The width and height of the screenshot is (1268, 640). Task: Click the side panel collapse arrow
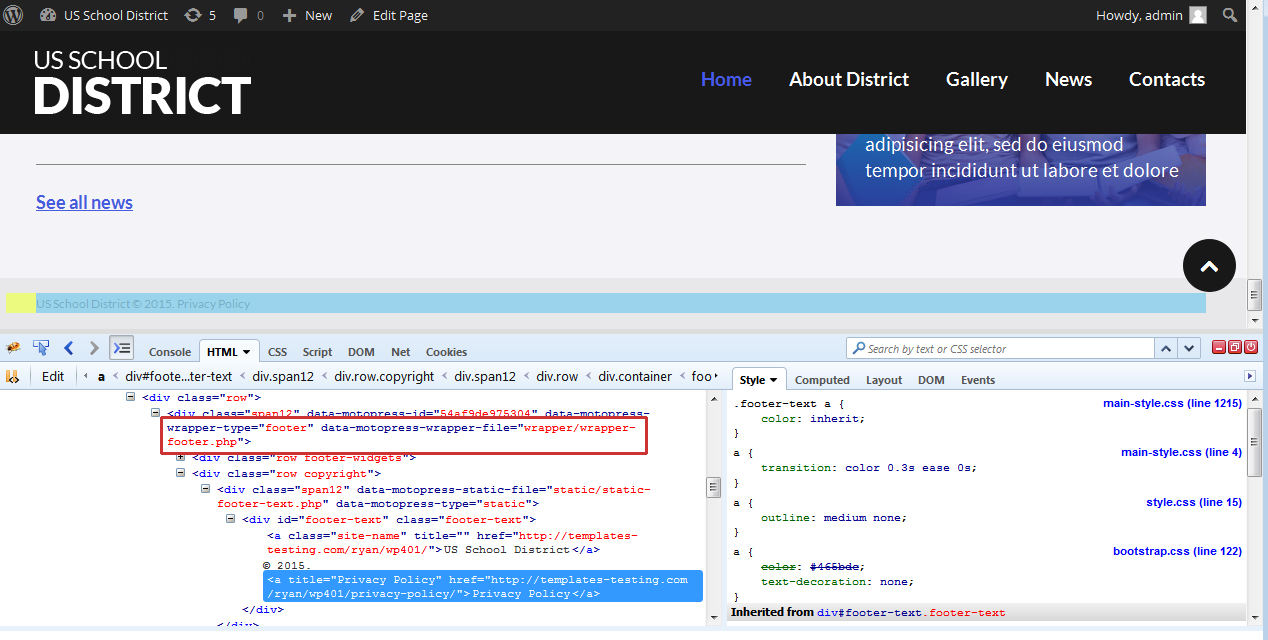point(1250,376)
